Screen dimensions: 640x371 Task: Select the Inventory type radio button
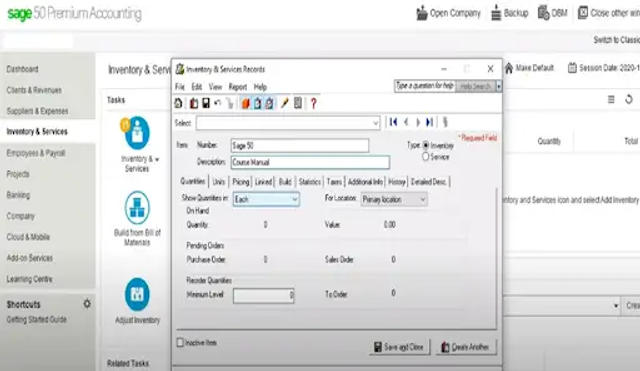[x=426, y=145]
